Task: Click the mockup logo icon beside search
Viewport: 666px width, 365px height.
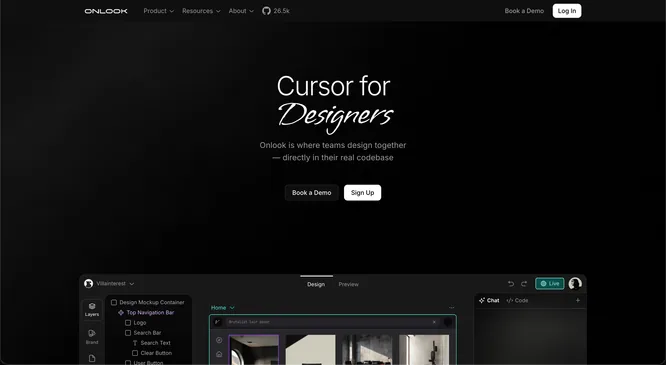Action: (x=217, y=322)
